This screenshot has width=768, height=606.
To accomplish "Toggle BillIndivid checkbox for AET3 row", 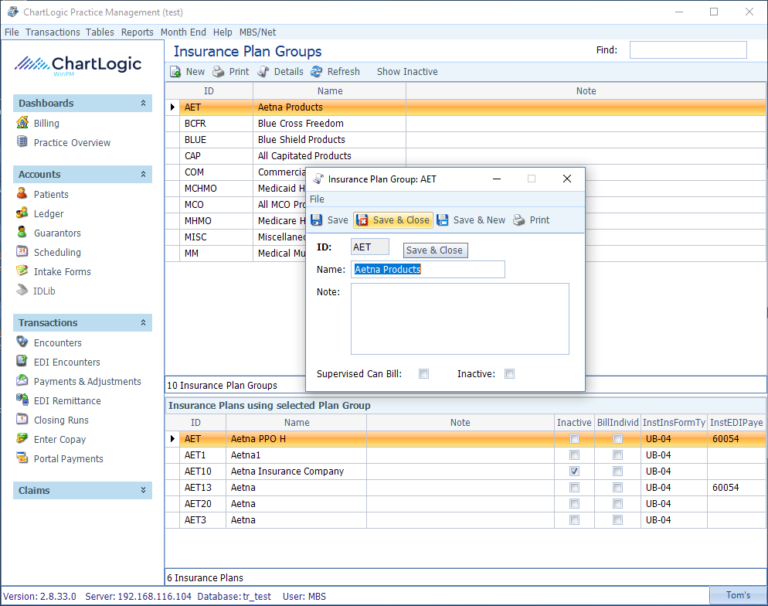I will pyautogui.click(x=618, y=520).
